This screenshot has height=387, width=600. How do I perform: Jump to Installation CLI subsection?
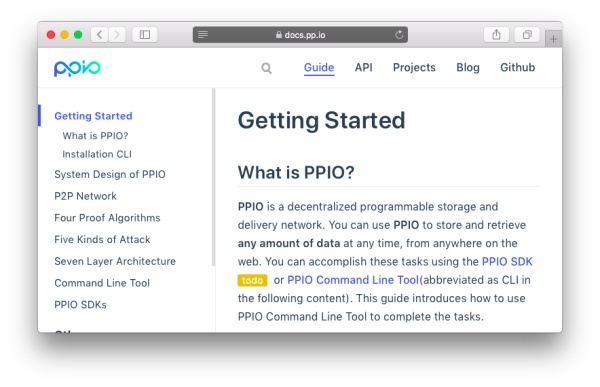pos(97,154)
